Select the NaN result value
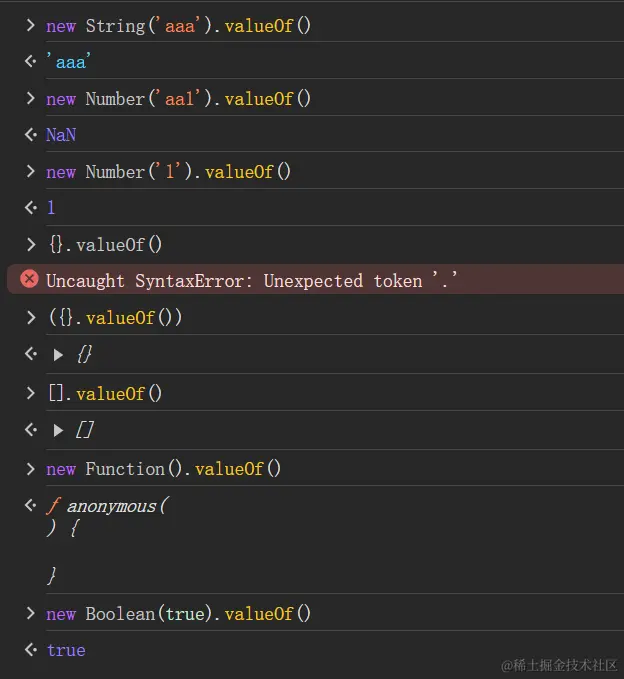The width and height of the screenshot is (624, 679). coord(61,135)
